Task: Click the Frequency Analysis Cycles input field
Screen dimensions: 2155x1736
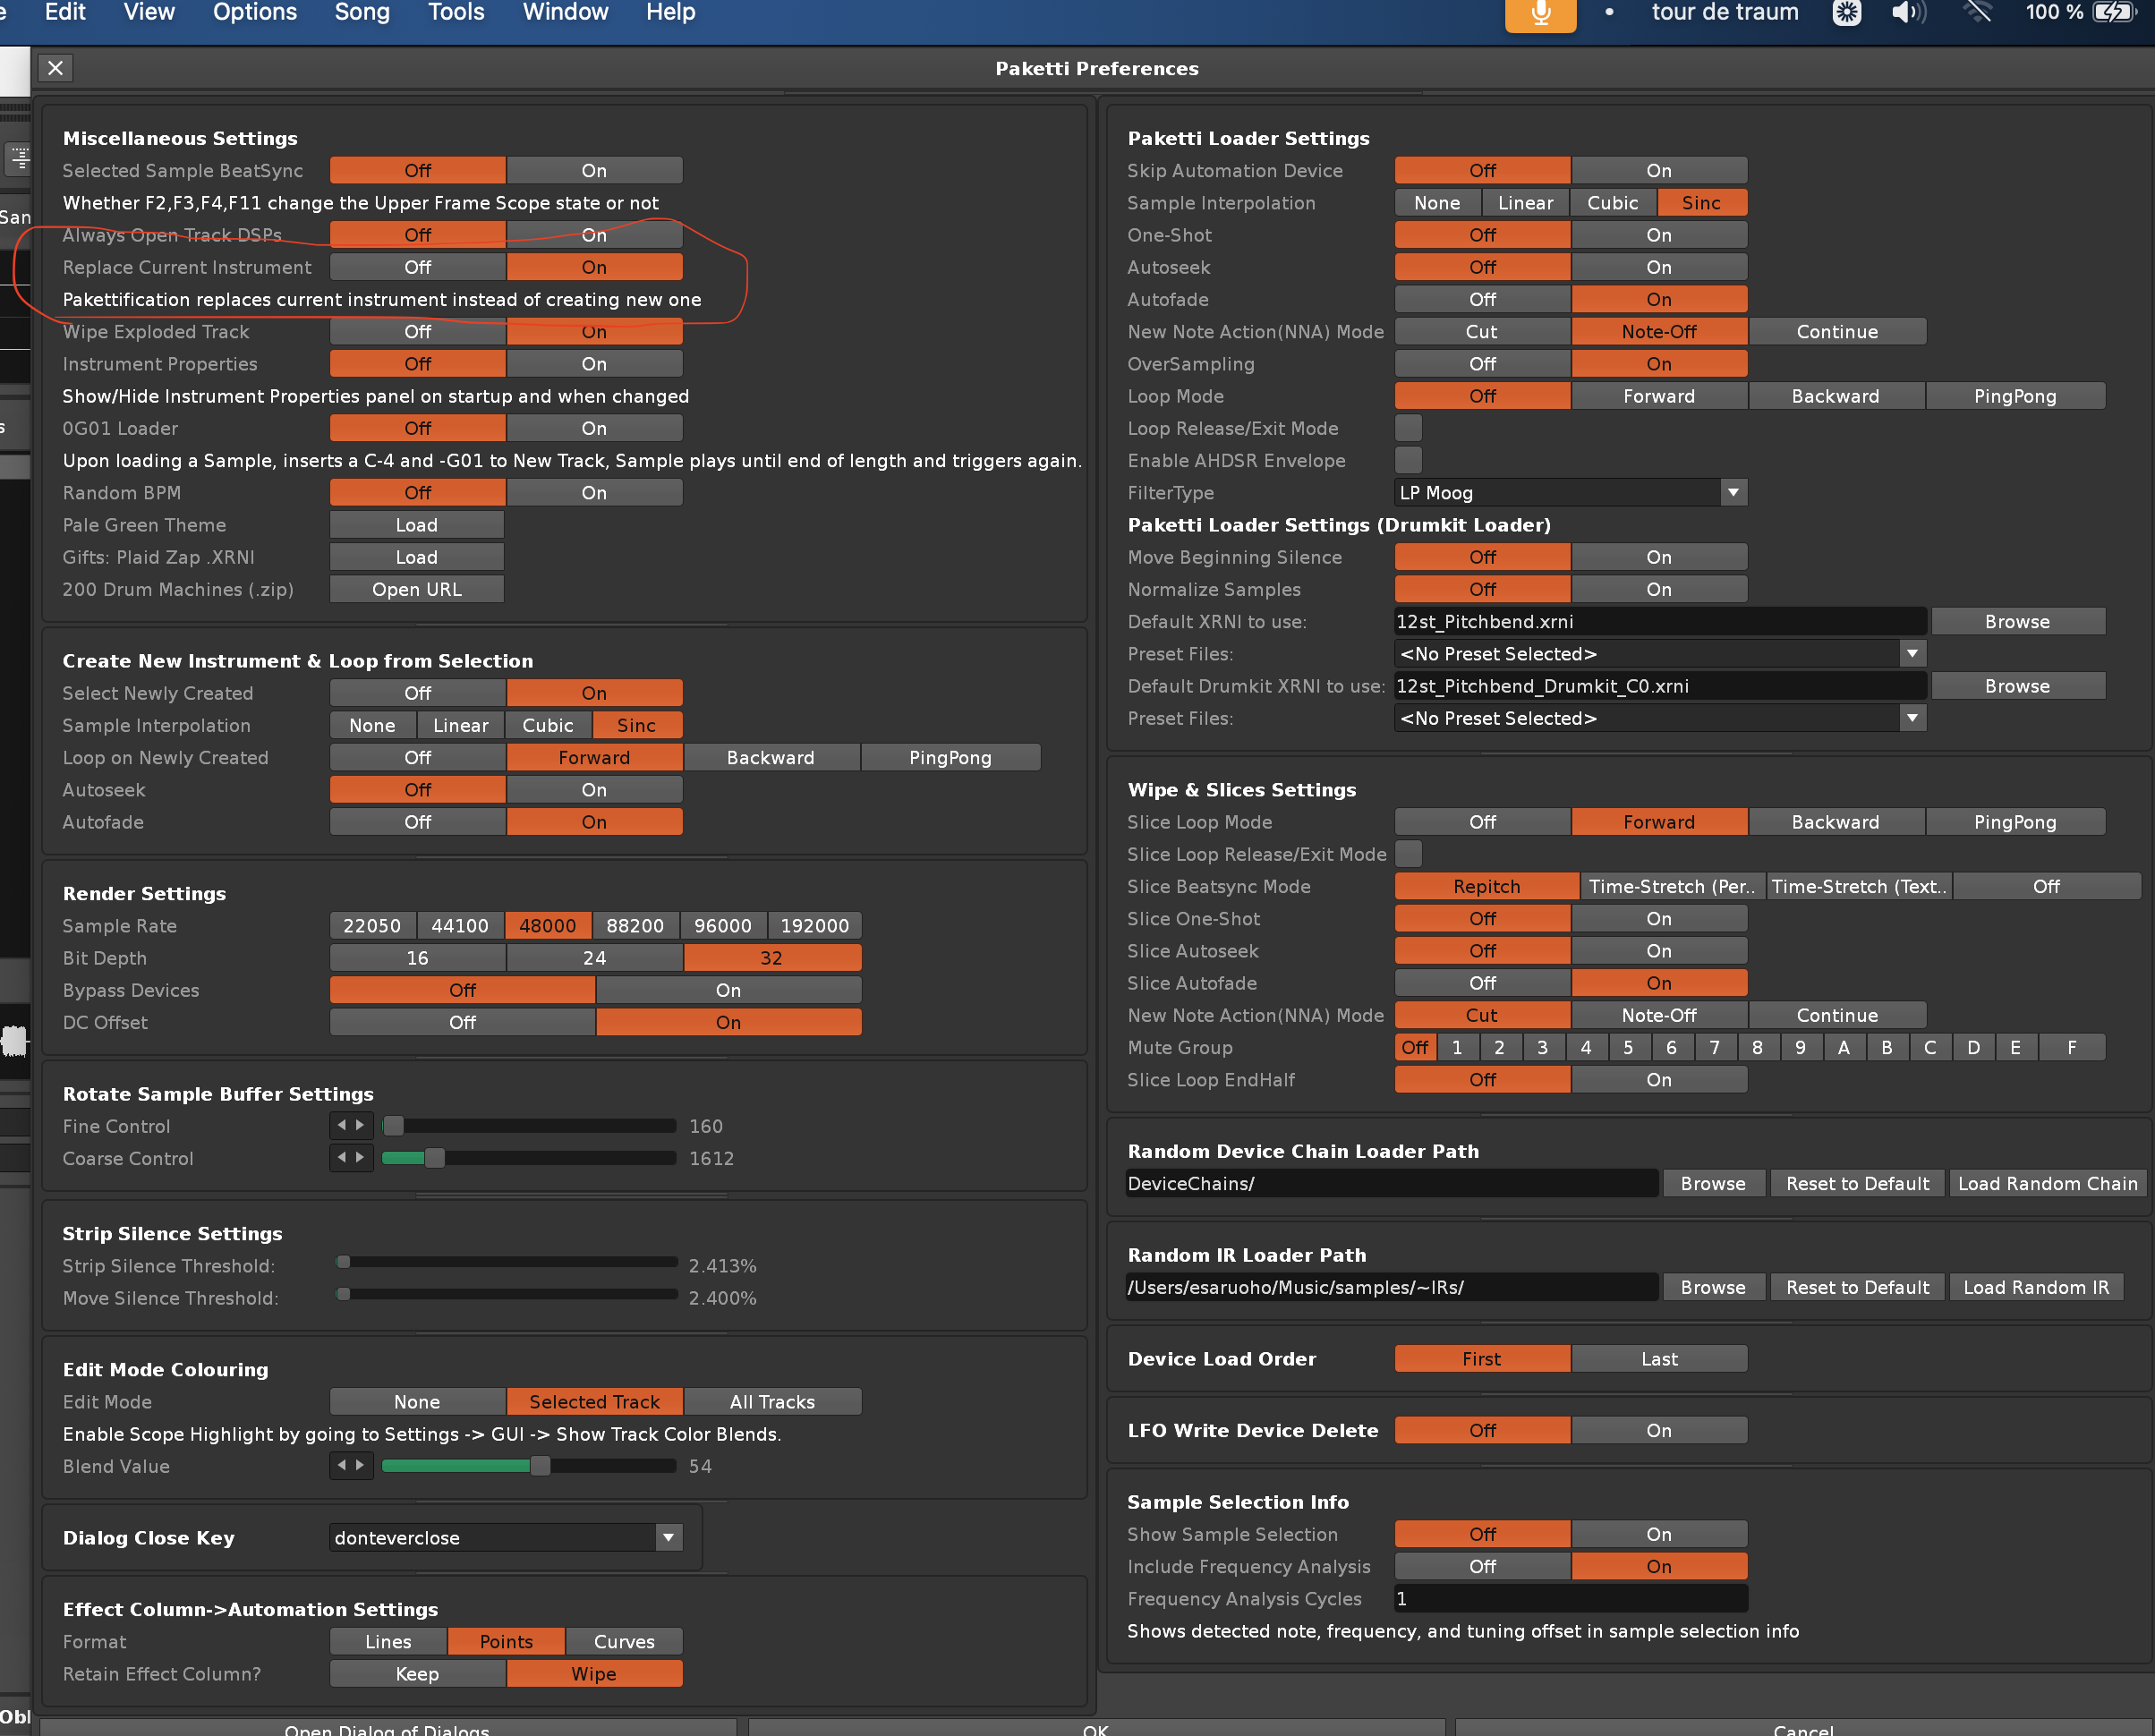Action: coord(1570,1598)
